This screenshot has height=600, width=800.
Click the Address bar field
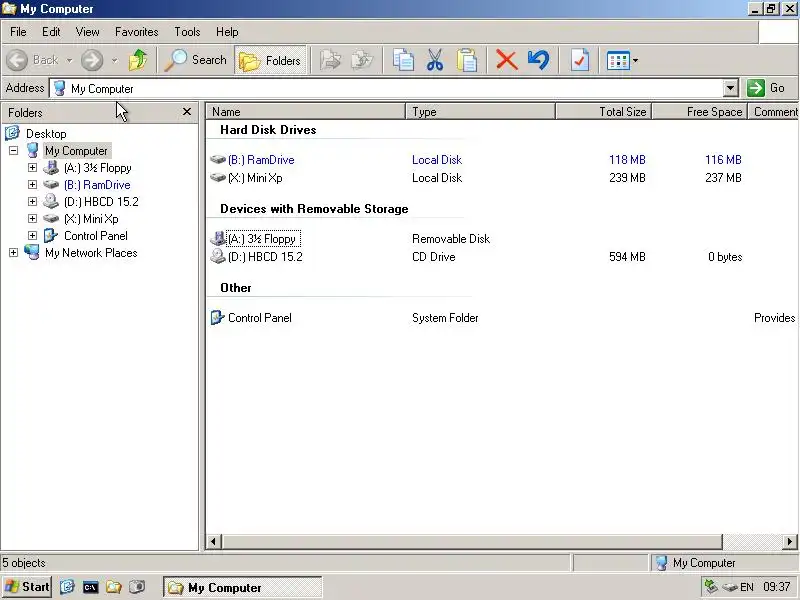click(386, 88)
